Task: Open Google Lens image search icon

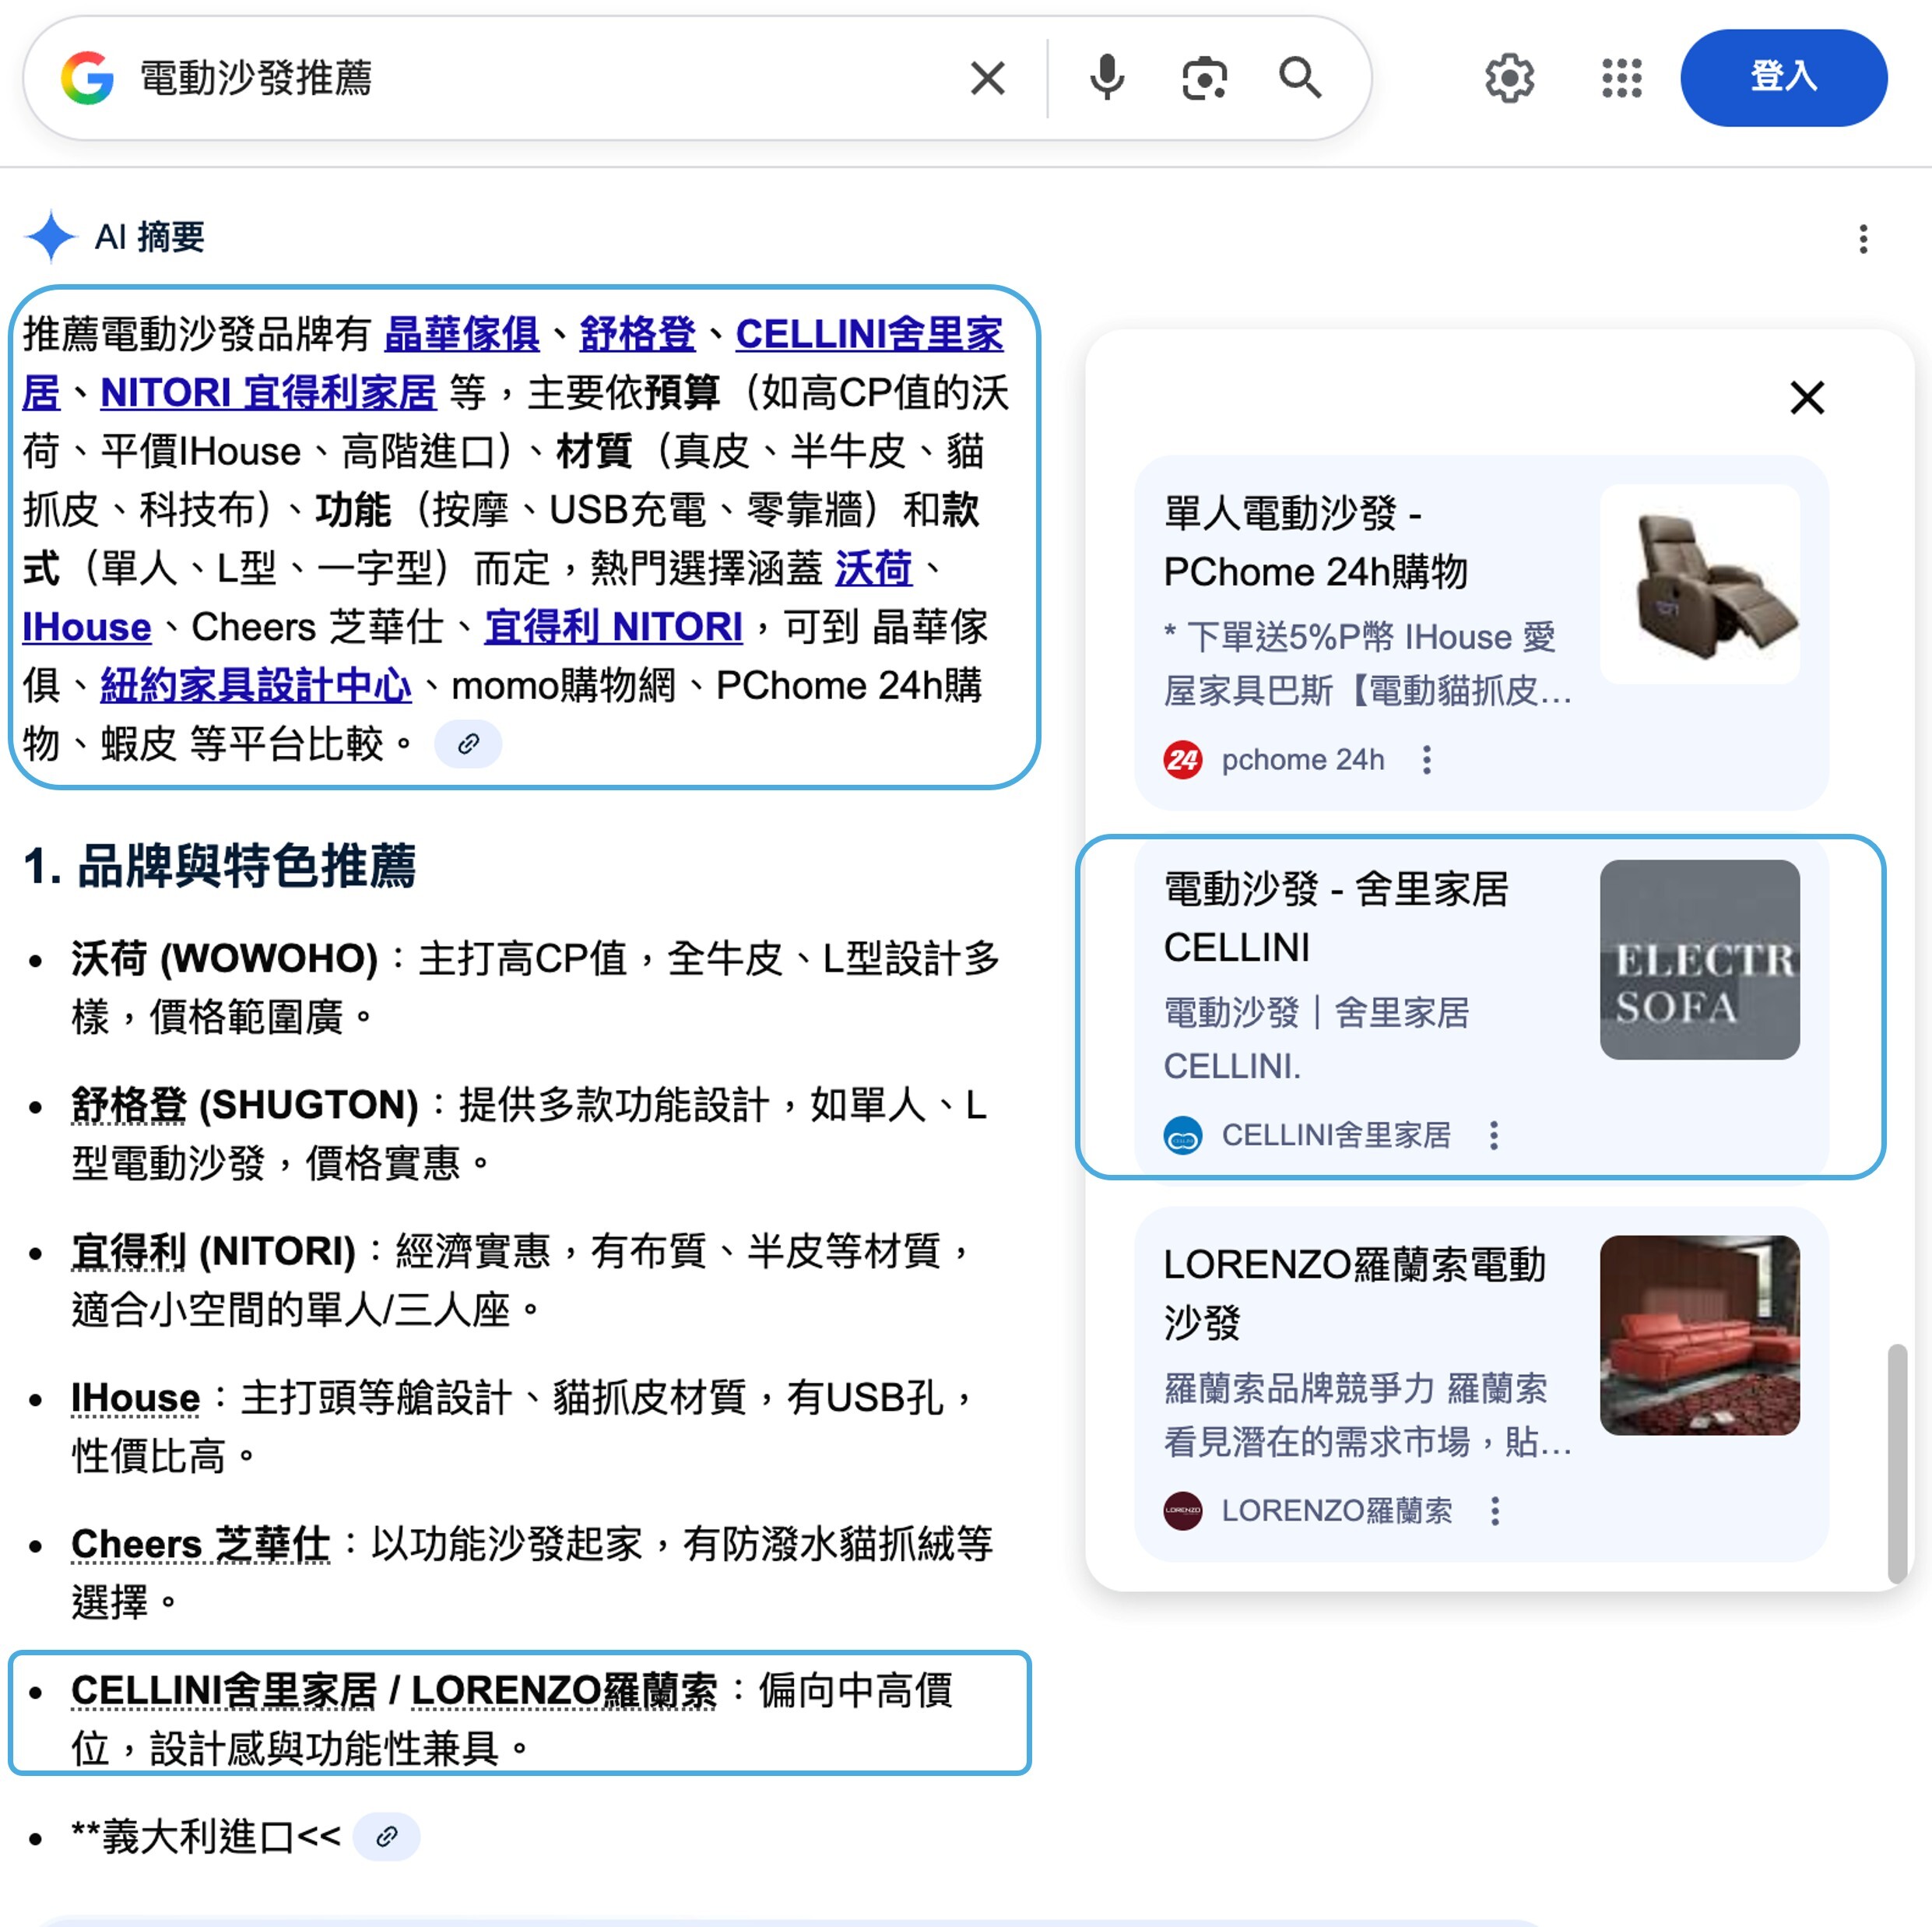Action: click(1204, 78)
